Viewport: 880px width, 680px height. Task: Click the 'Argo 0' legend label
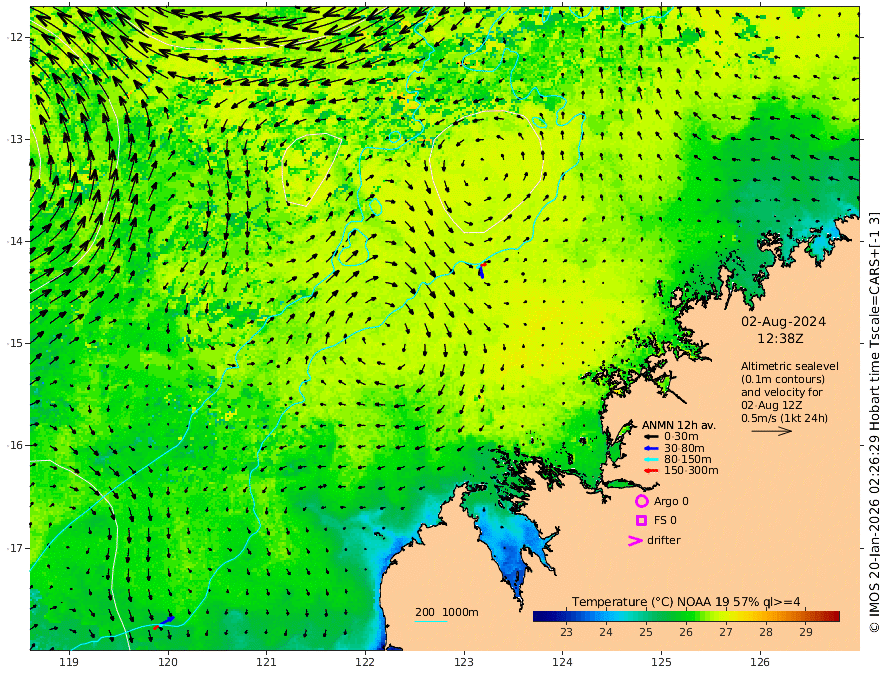(x=671, y=502)
